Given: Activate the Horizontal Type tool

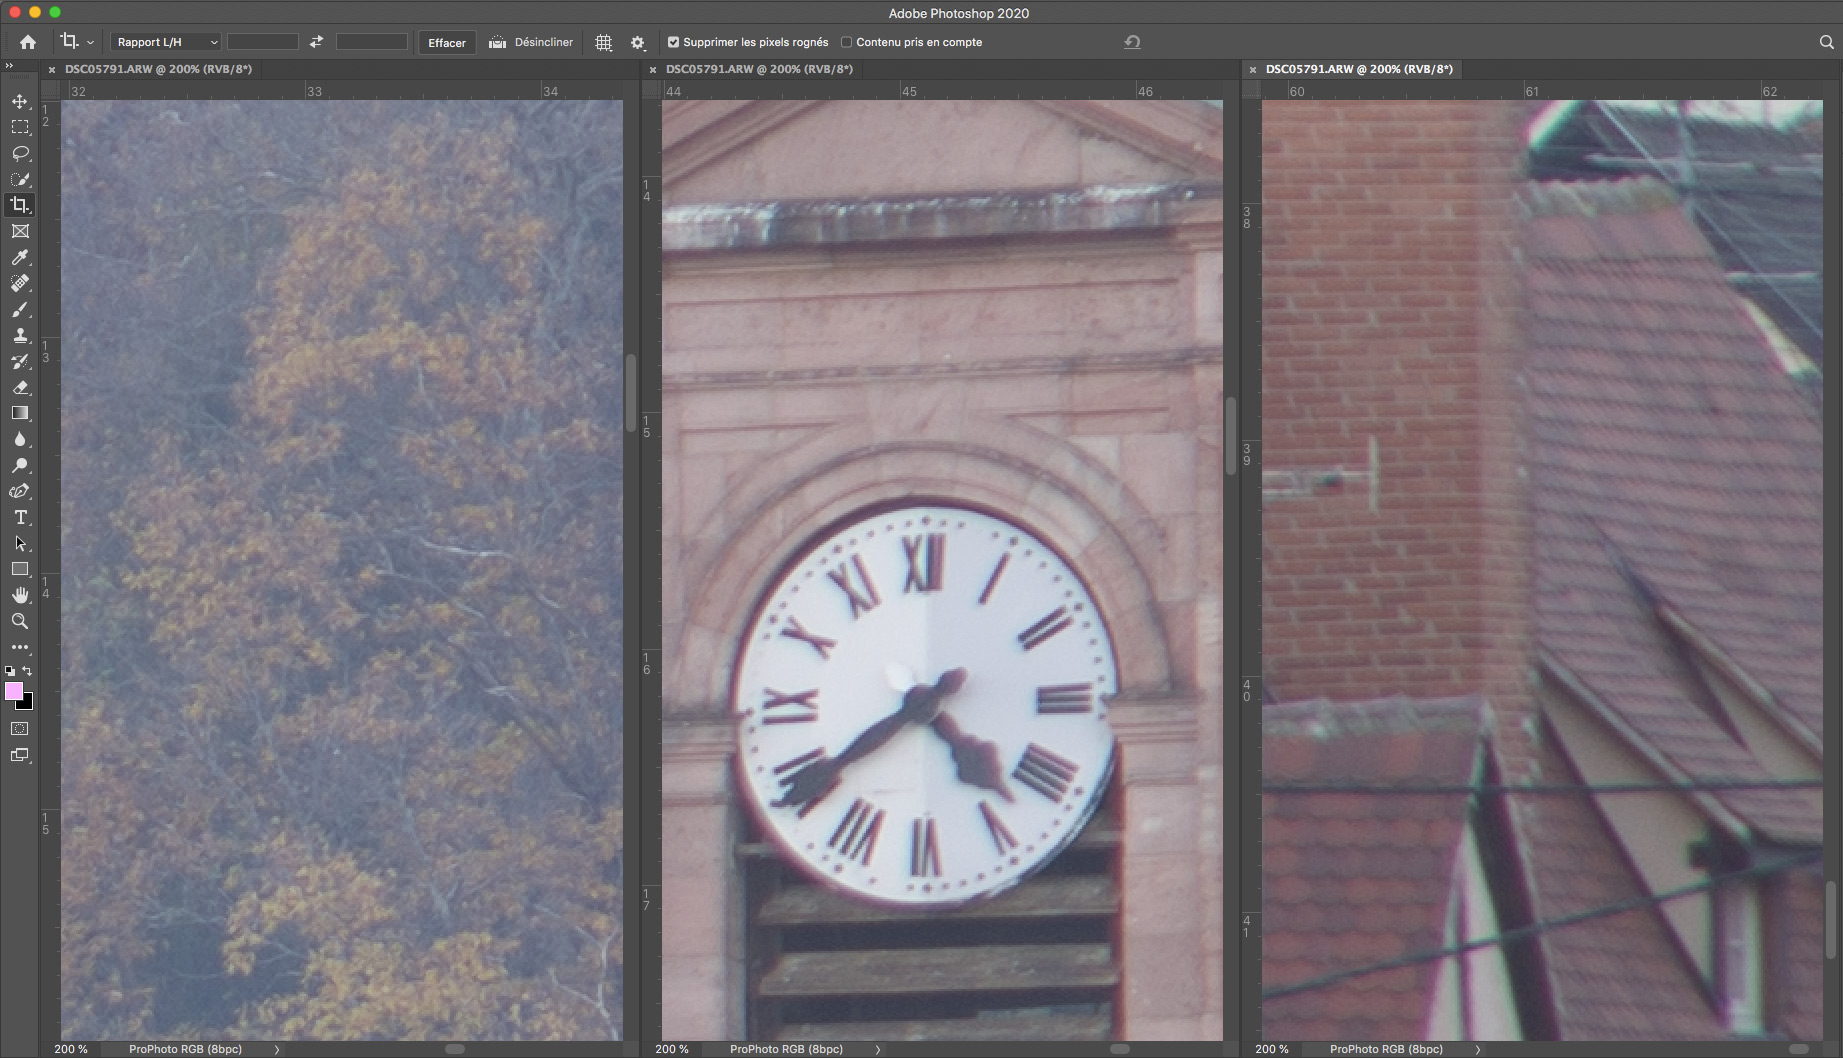Looking at the screenshot, I should click(20, 517).
